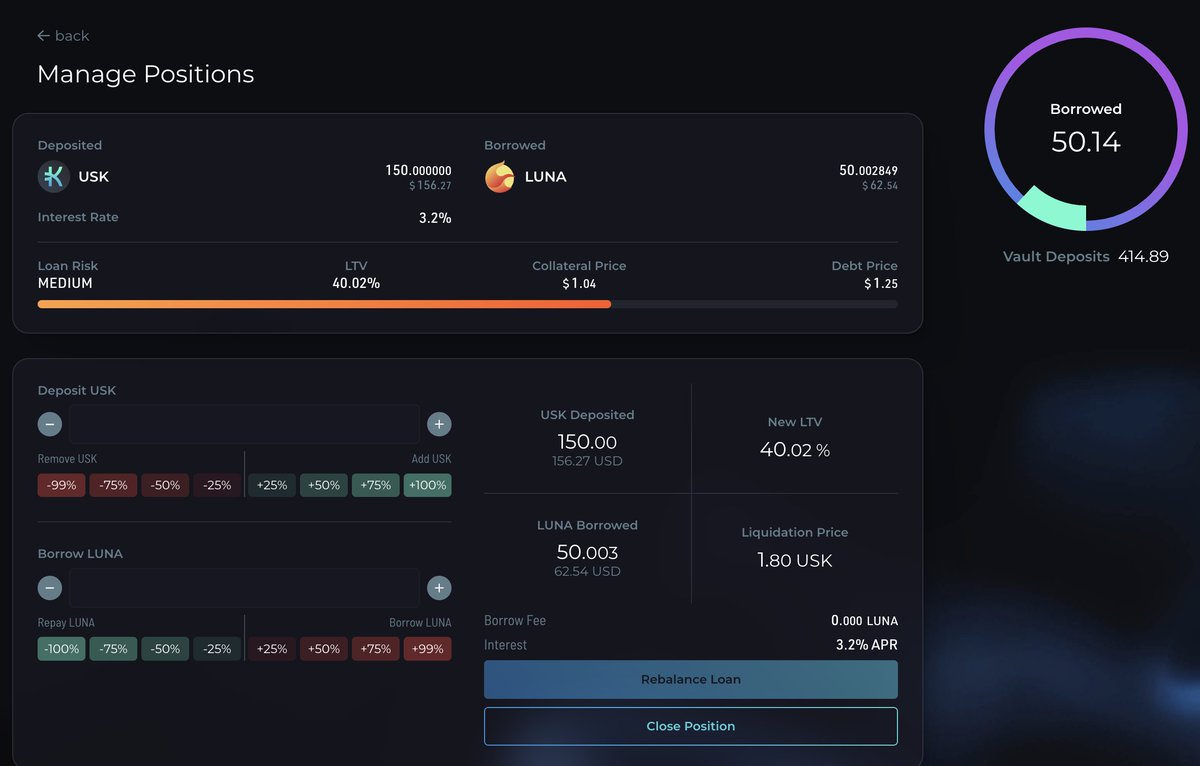The height and width of the screenshot is (766, 1200).
Task: Choose +99% Borrow LUNA preset
Action: [x=428, y=649]
